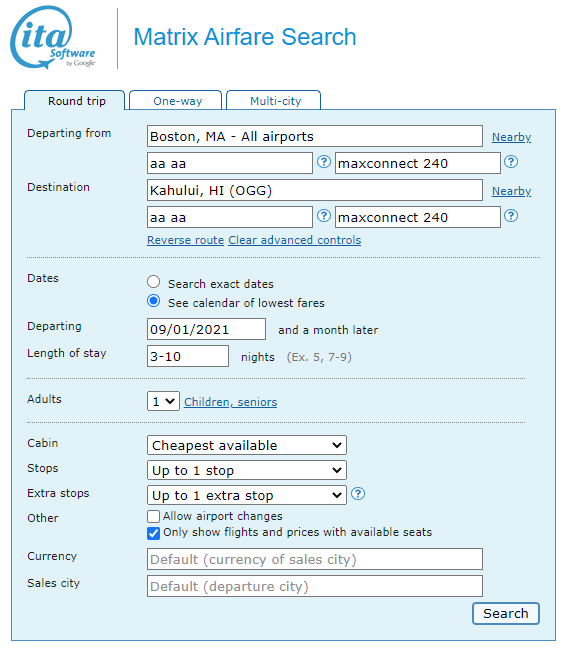This screenshot has width=565, height=671.
Task: Open help icon beside destination maxconnect field
Action: tap(511, 216)
